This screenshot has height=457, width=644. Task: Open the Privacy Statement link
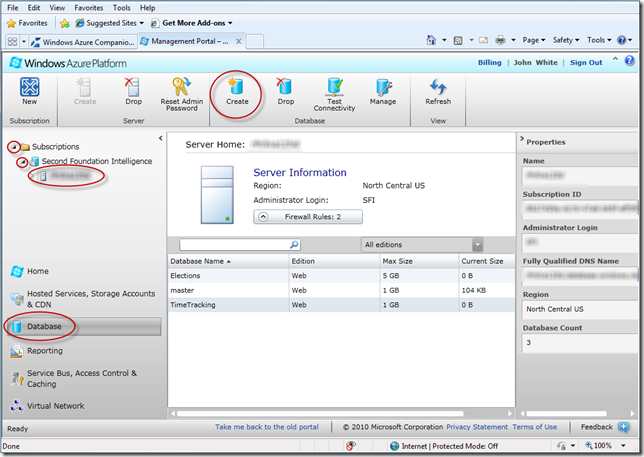pyautogui.click(x=477, y=427)
